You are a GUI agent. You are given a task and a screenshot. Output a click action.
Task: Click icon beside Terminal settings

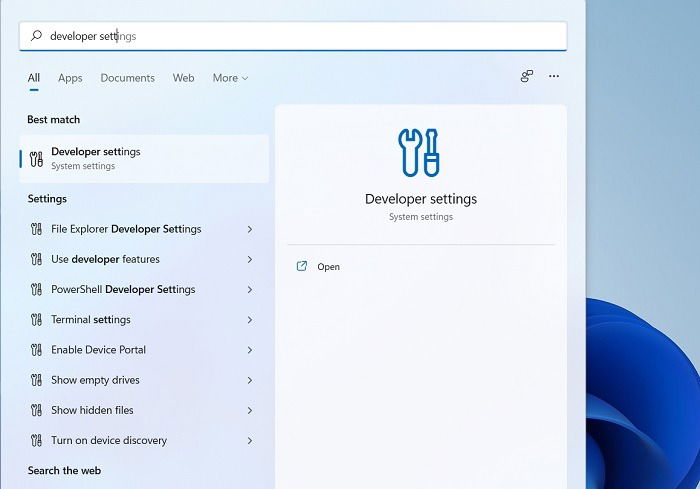tap(37, 320)
